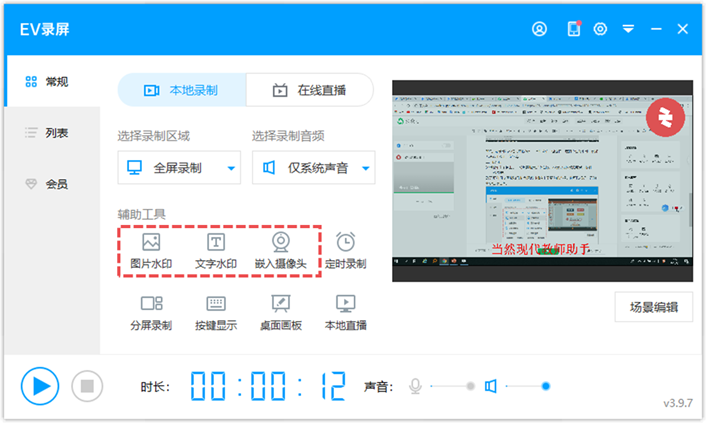Open the 嵌入摄像头 tool
Screen dimensions: 706x423
pyautogui.click(x=281, y=251)
